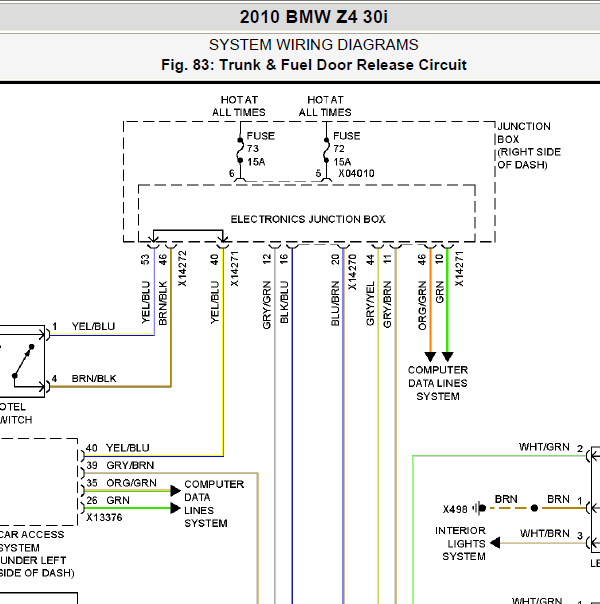600x604 pixels.
Task: Click "COMPUTER DATA LINES SYSTEM" under ORG/GRN arrows
Action: coord(438,383)
